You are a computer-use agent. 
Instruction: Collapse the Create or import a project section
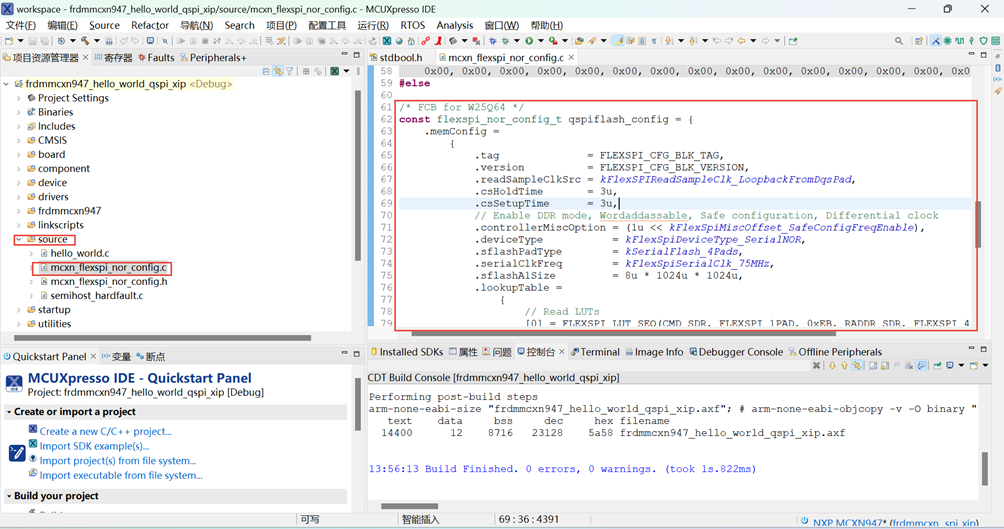tap(9, 412)
